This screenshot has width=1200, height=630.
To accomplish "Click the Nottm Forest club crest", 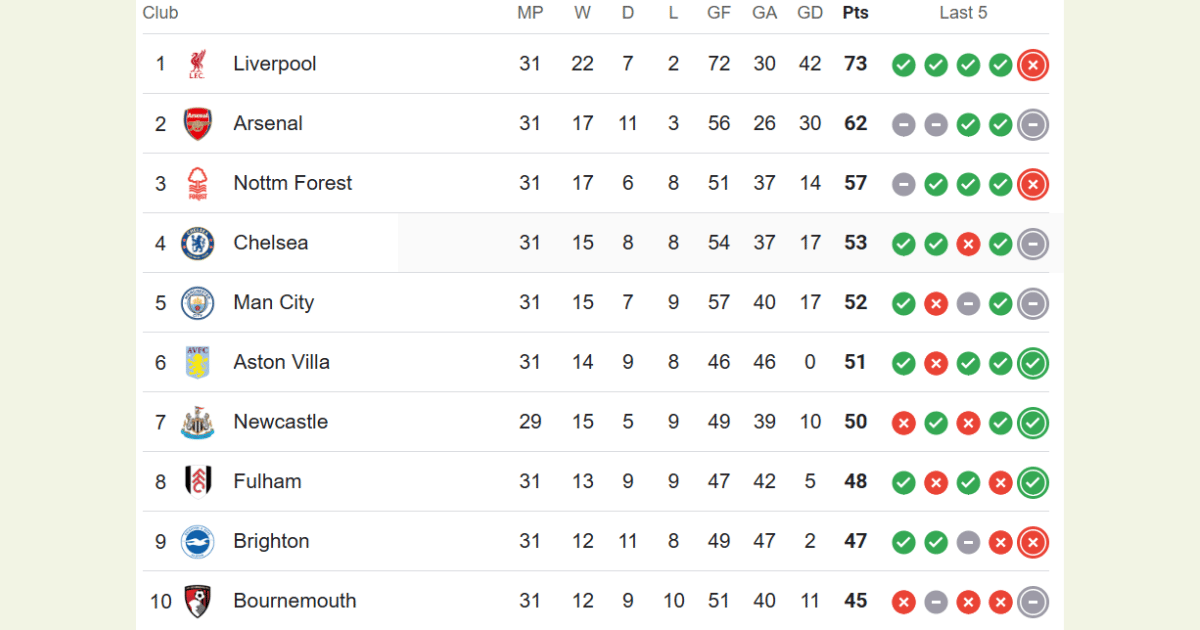I will pyautogui.click(x=197, y=183).
